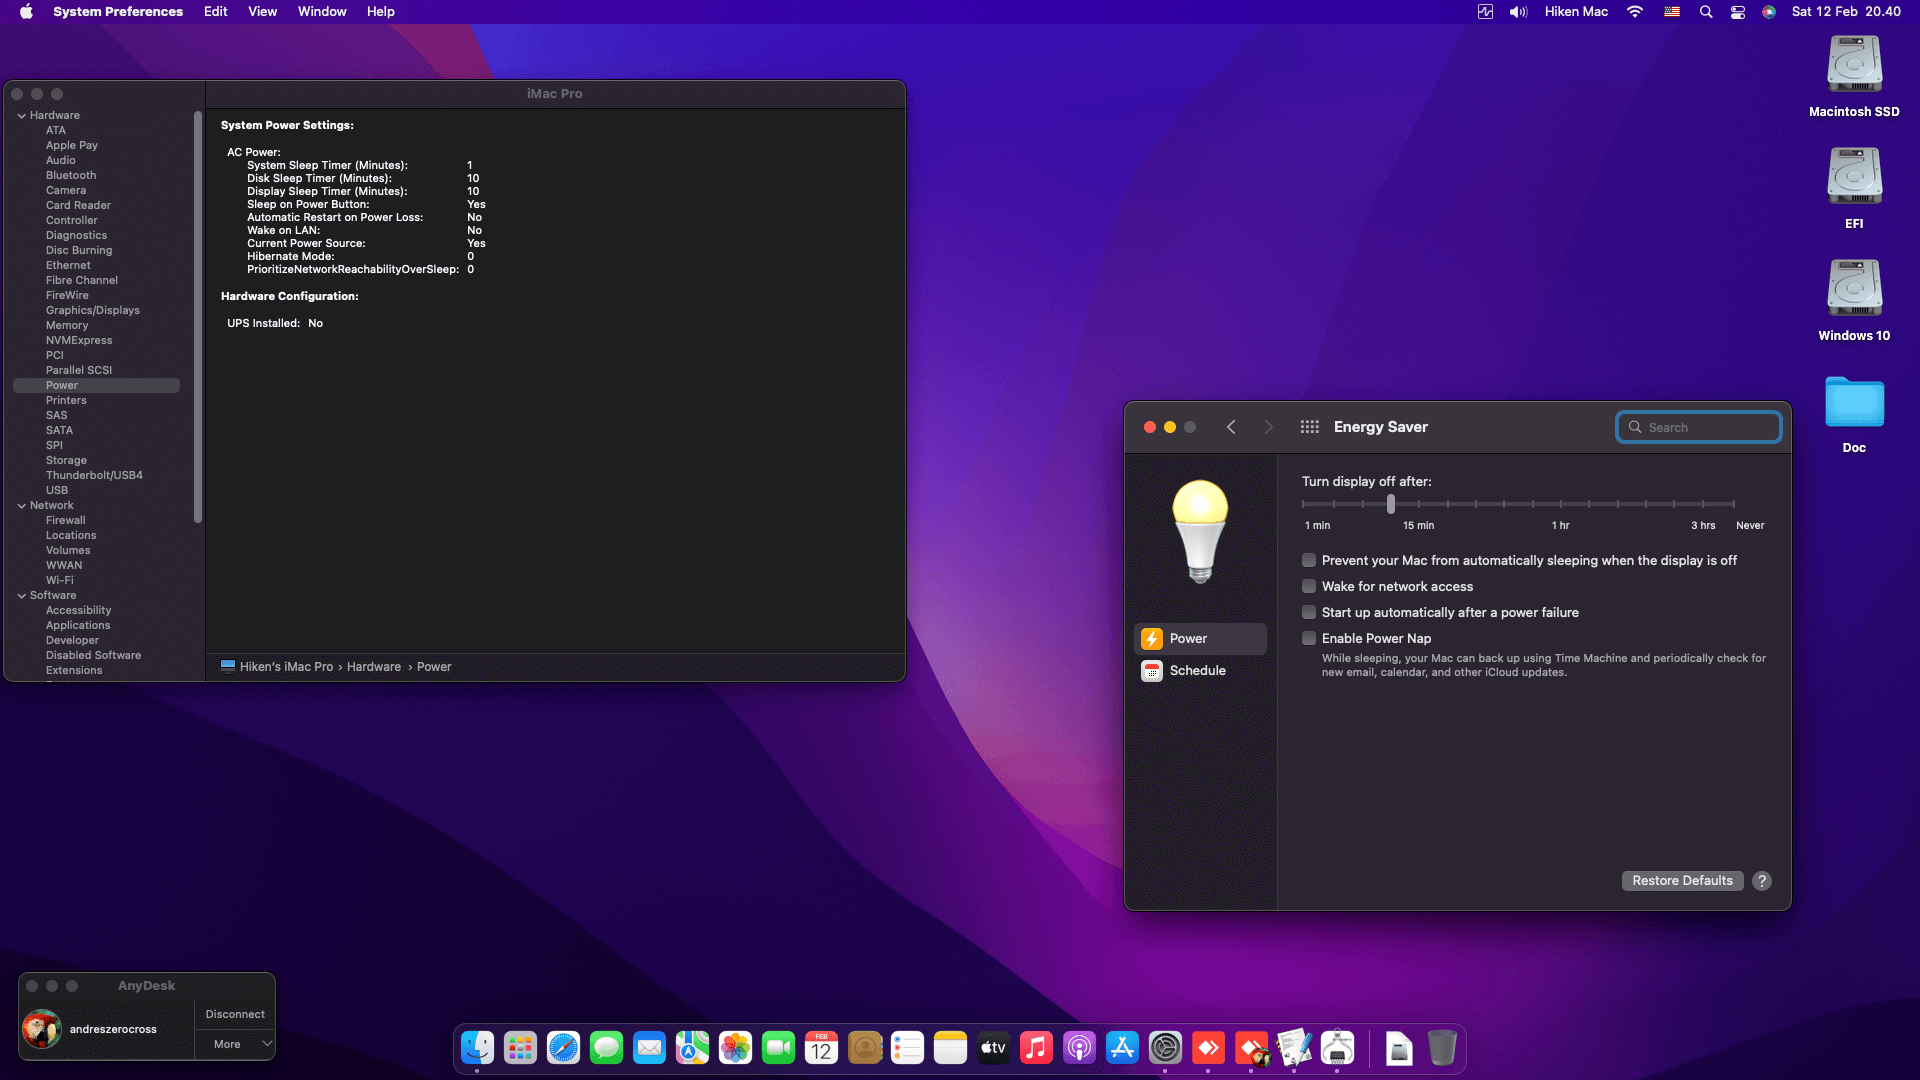1920x1080 pixels.
Task: Toggle the Enable Power Nap checkbox
Action: click(1309, 639)
